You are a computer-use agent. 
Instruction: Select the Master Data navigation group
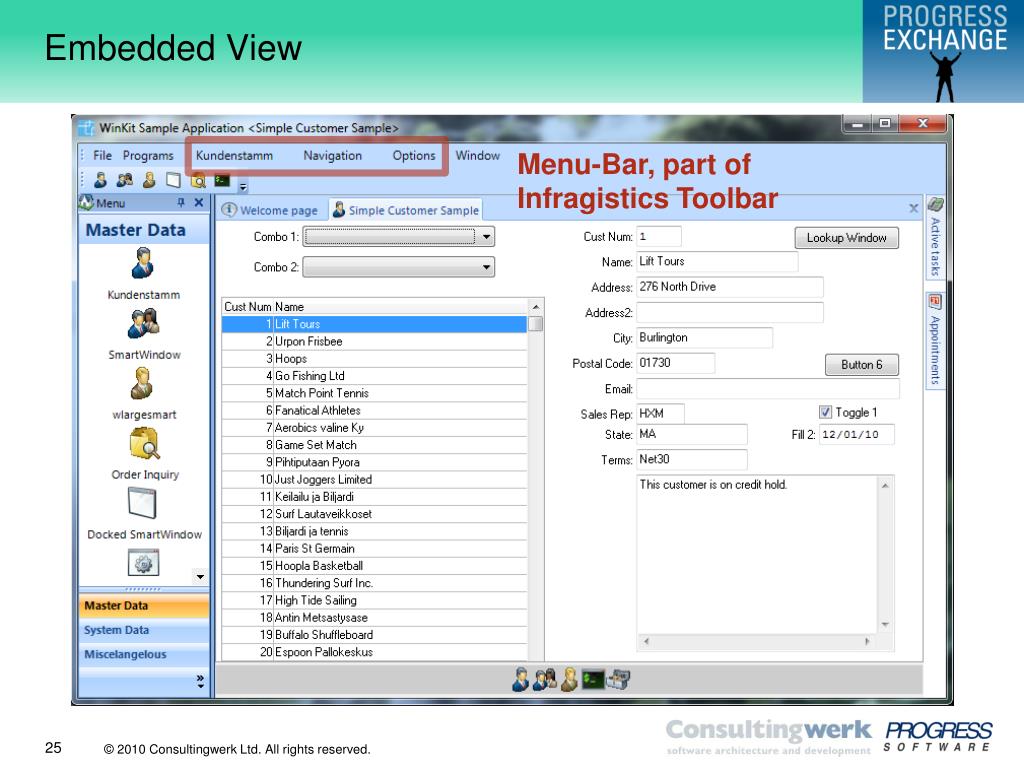[x=144, y=605]
